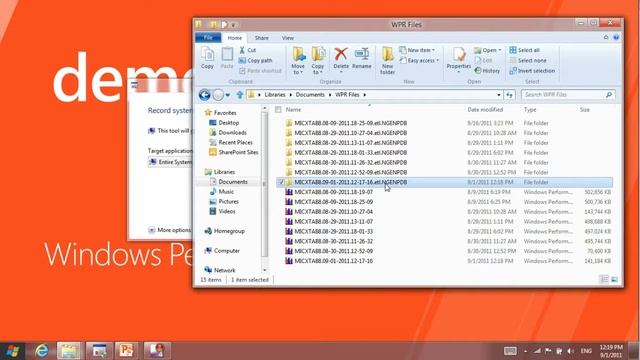Image resolution: width=640 pixels, height=360 pixels.
Task: Open Homegroup in navigation pane
Action: (224, 231)
